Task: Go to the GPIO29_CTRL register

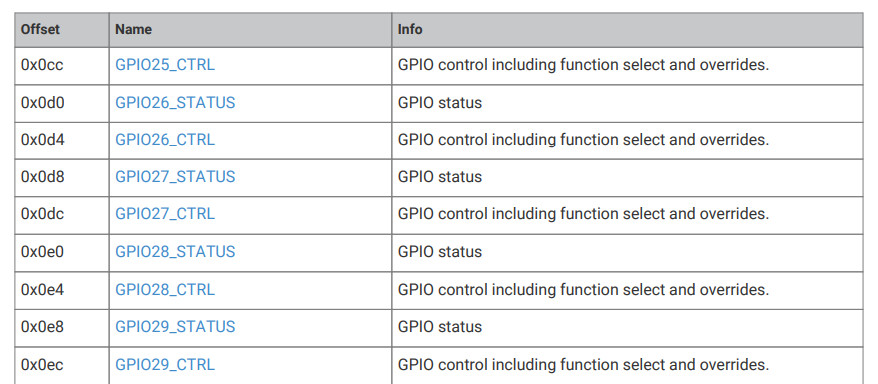Action: [165, 366]
